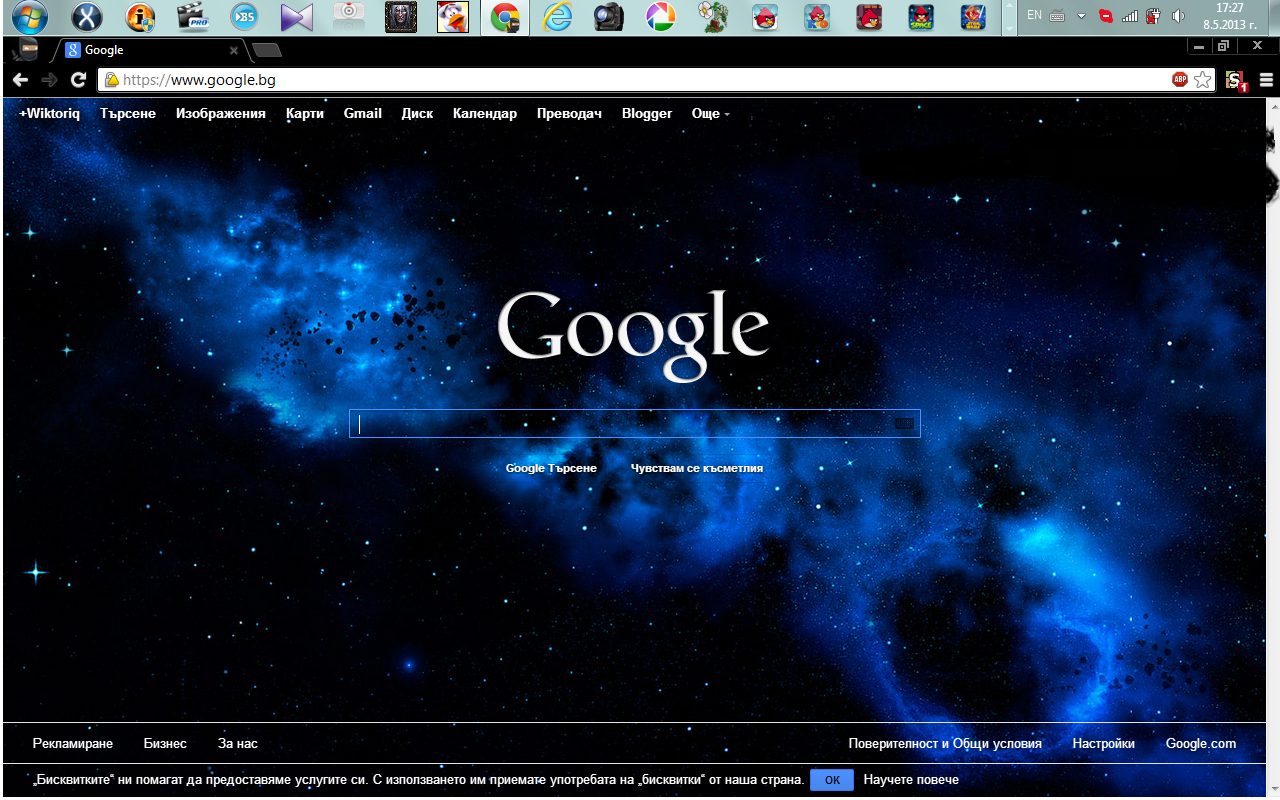Open the extension showing the red 1 badge
The width and height of the screenshot is (1280, 800).
(x=1236, y=81)
